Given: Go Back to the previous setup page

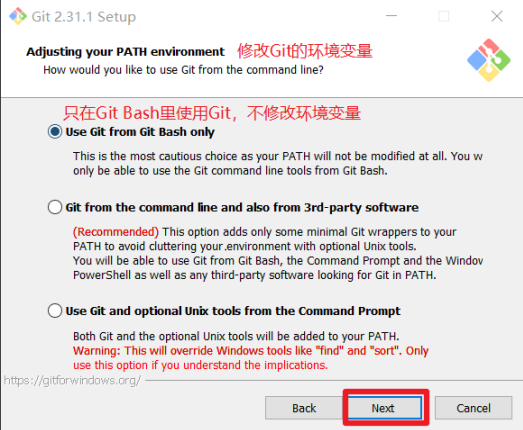Looking at the screenshot, I should (x=304, y=408).
